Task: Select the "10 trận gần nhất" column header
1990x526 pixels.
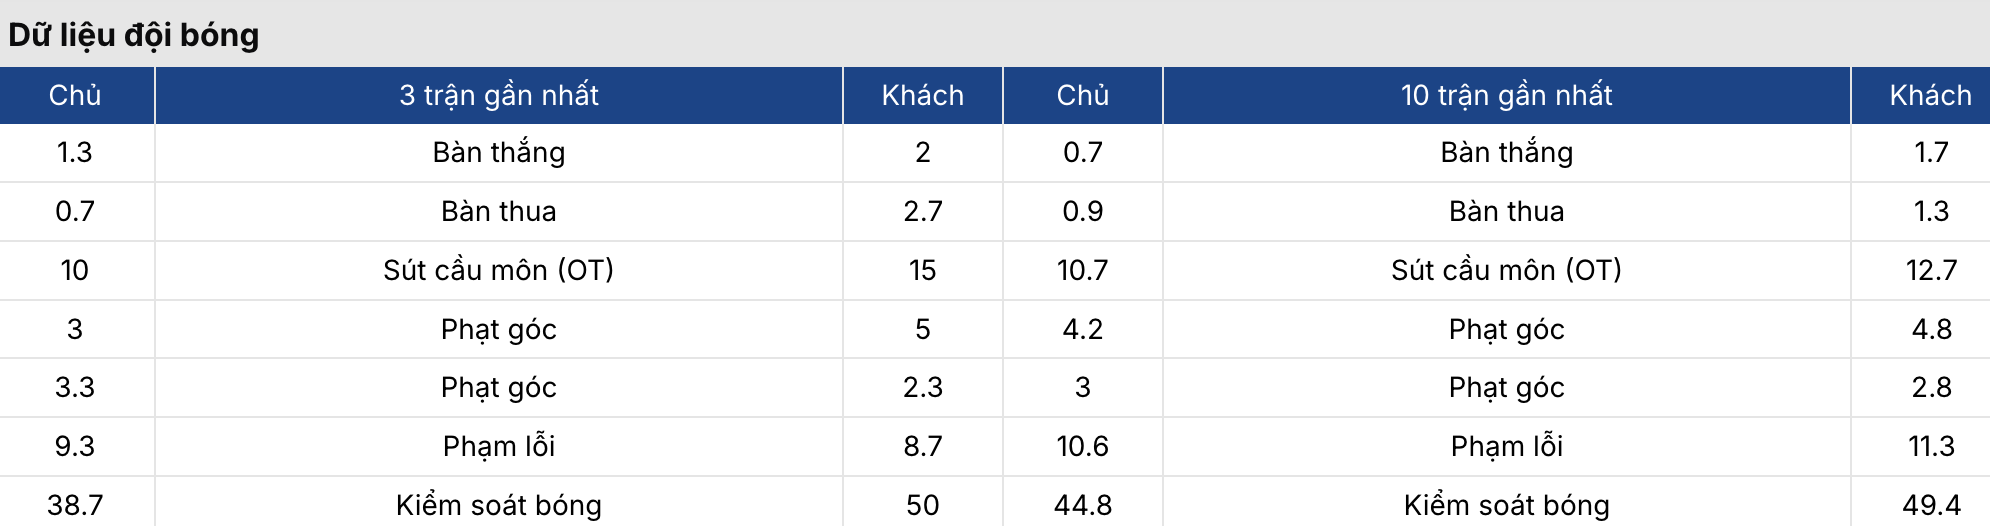Action: (1506, 95)
